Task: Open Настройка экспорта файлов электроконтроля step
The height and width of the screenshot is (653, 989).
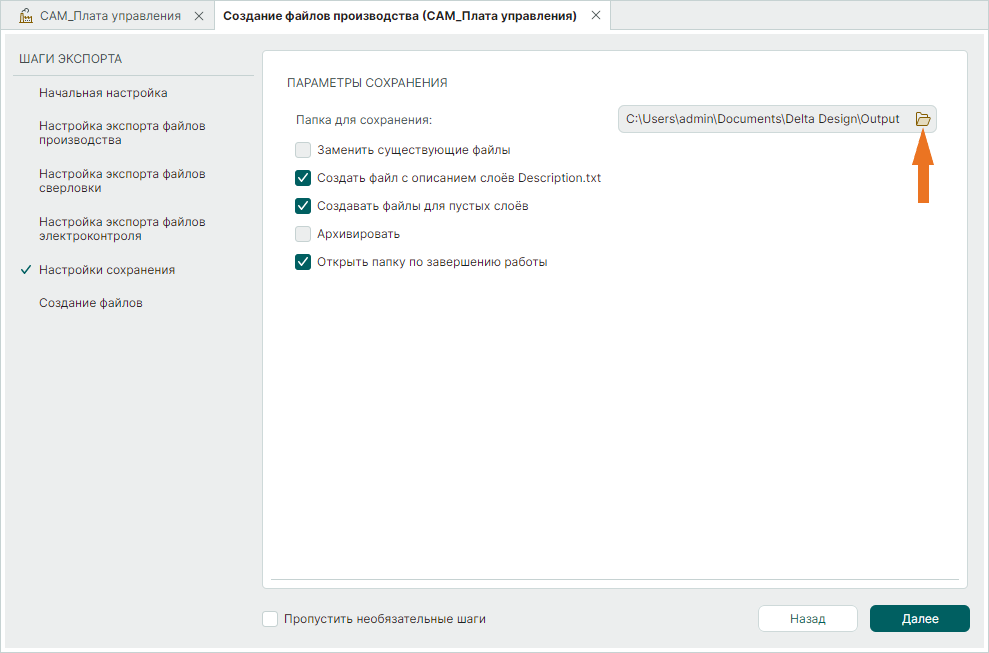Action: pyautogui.click(x=122, y=229)
